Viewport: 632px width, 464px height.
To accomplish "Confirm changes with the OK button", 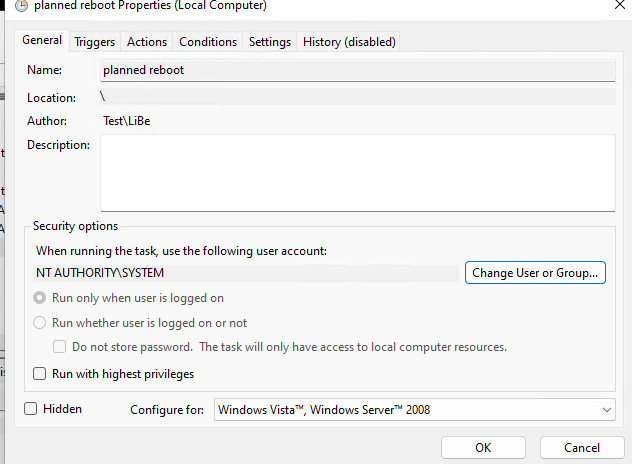I will (483, 448).
